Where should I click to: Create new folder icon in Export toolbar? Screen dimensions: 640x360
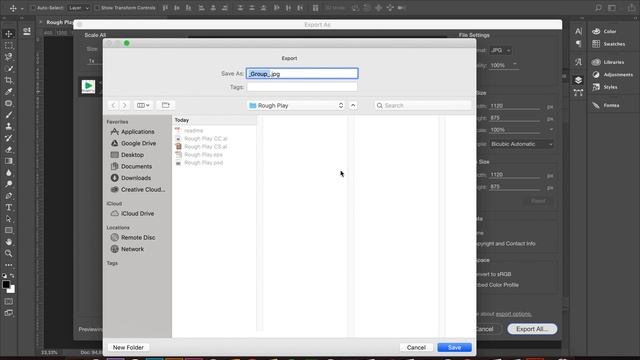[x=165, y=105]
